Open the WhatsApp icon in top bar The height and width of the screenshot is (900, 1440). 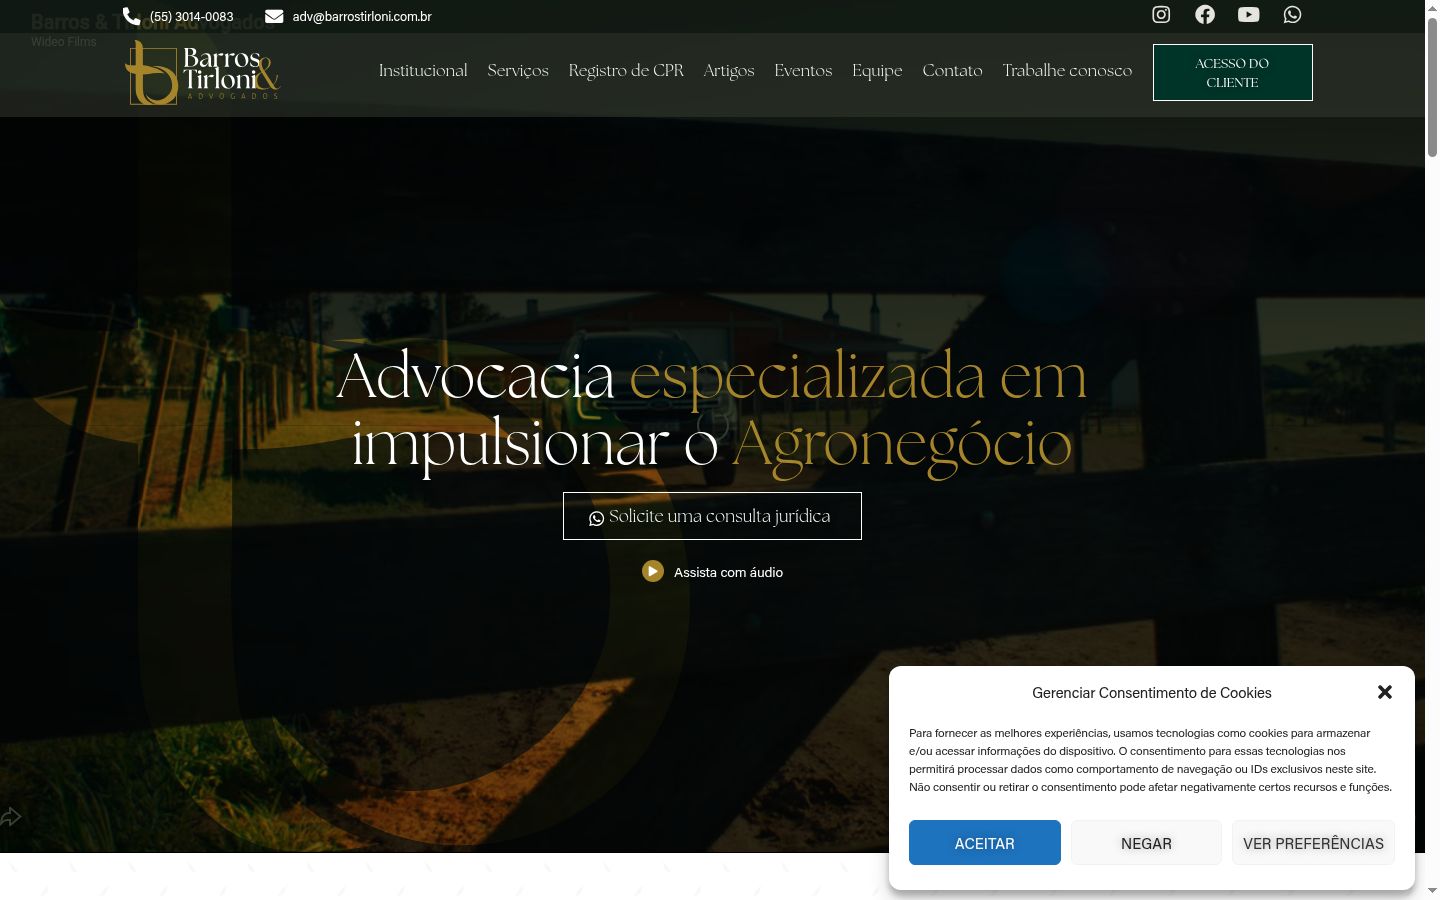(x=1292, y=14)
